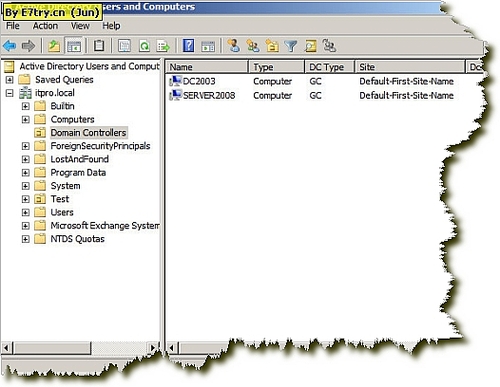The image size is (500, 387).
Task: Click the Create new user icon
Action: tap(233, 46)
